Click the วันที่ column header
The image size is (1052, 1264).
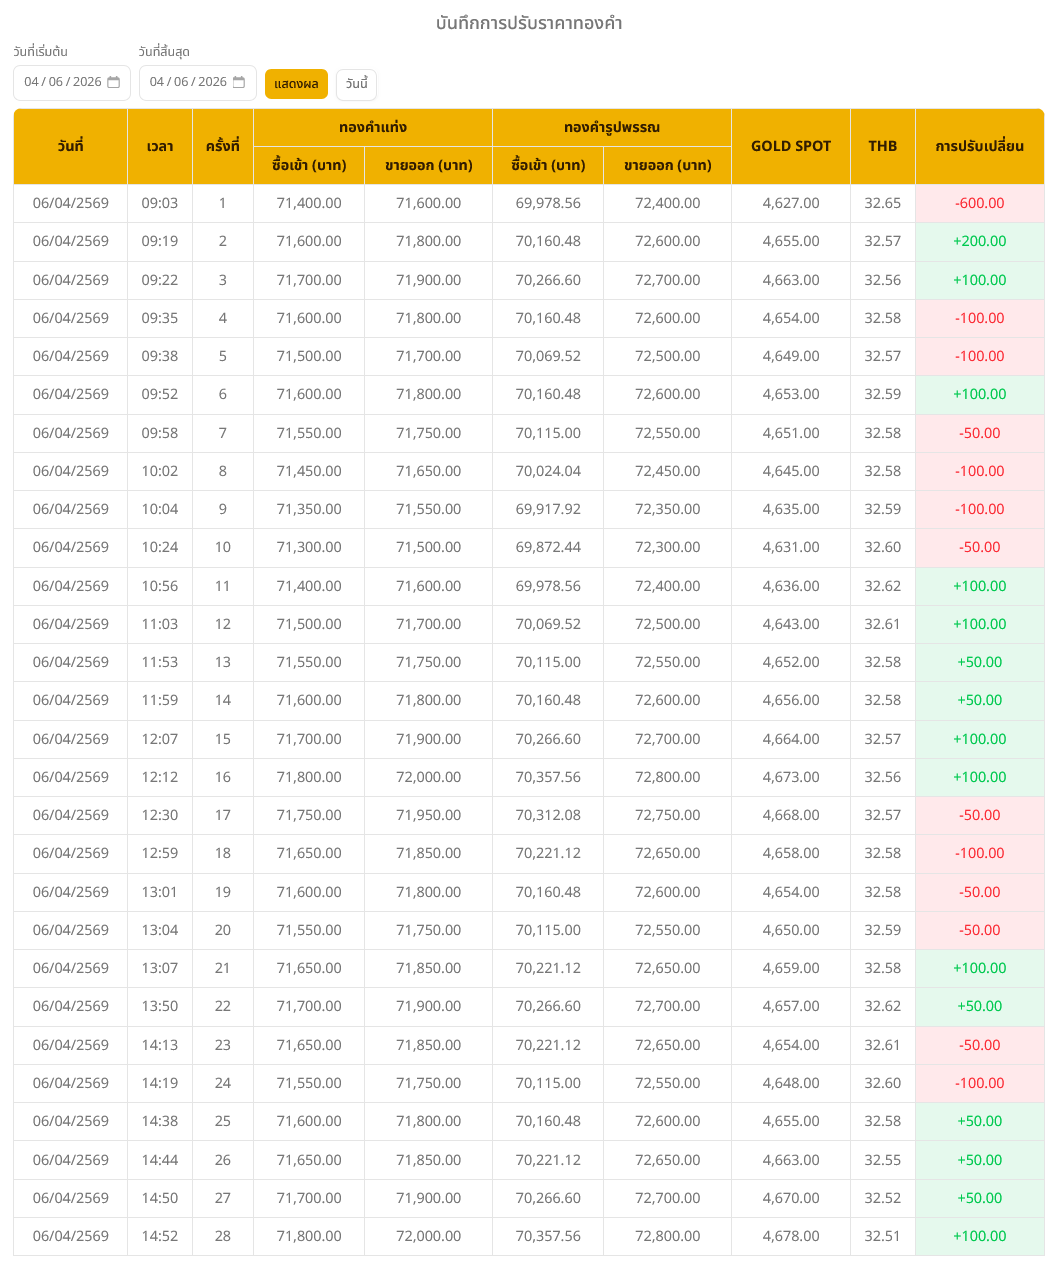[x=70, y=146]
